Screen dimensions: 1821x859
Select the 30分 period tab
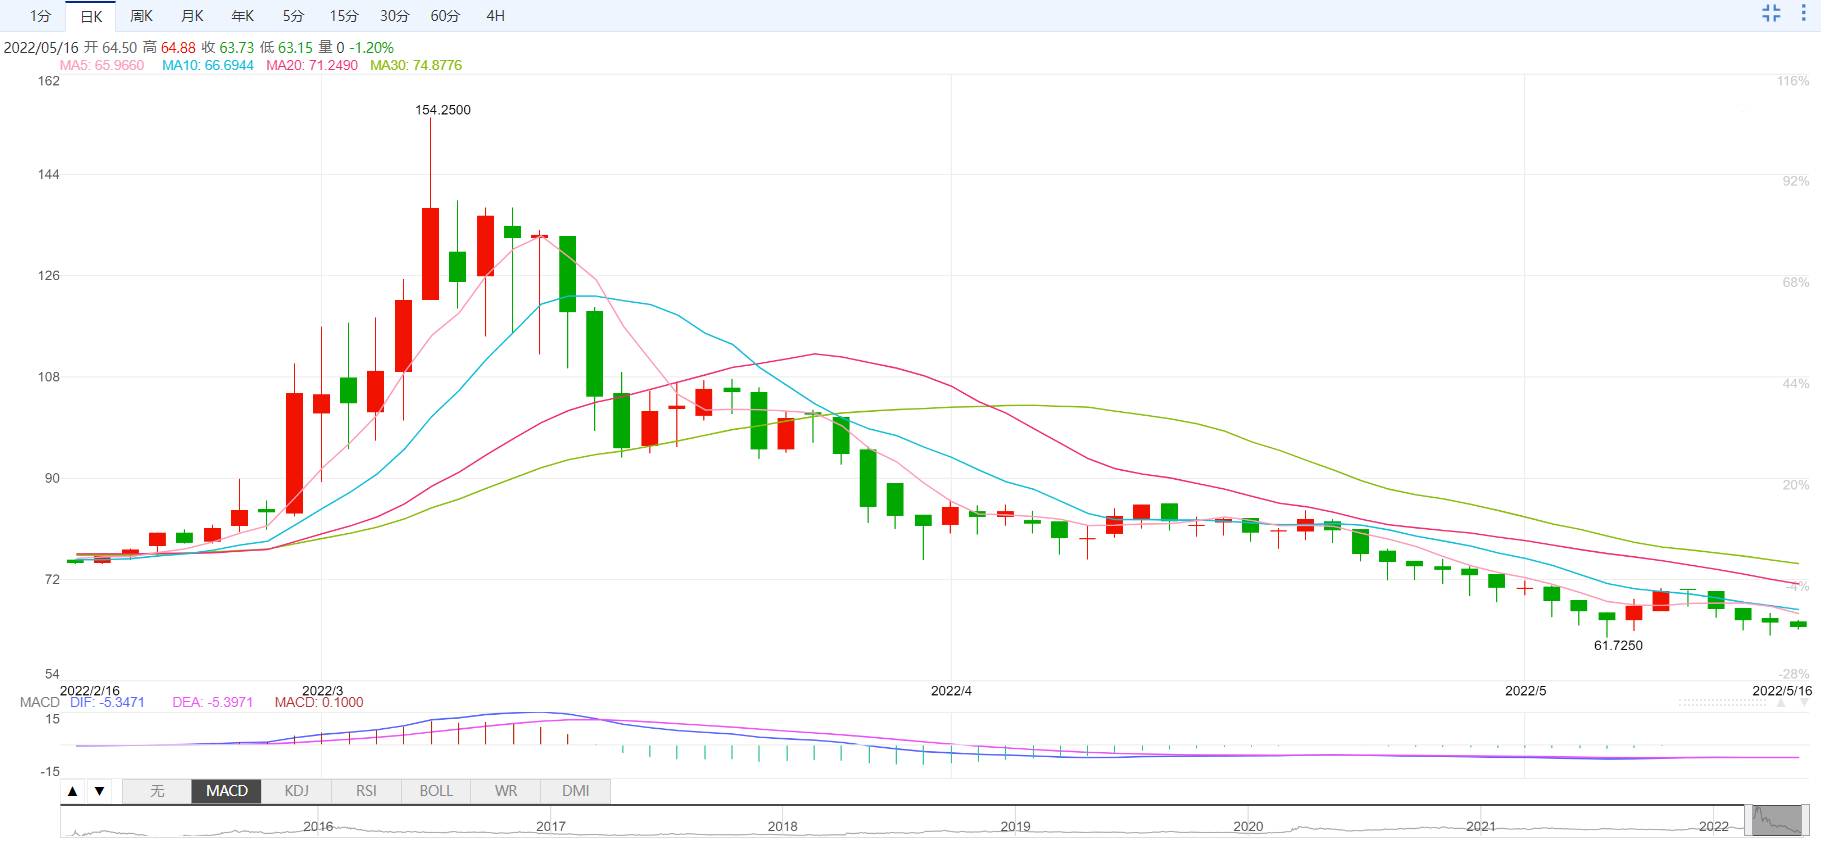pos(394,16)
